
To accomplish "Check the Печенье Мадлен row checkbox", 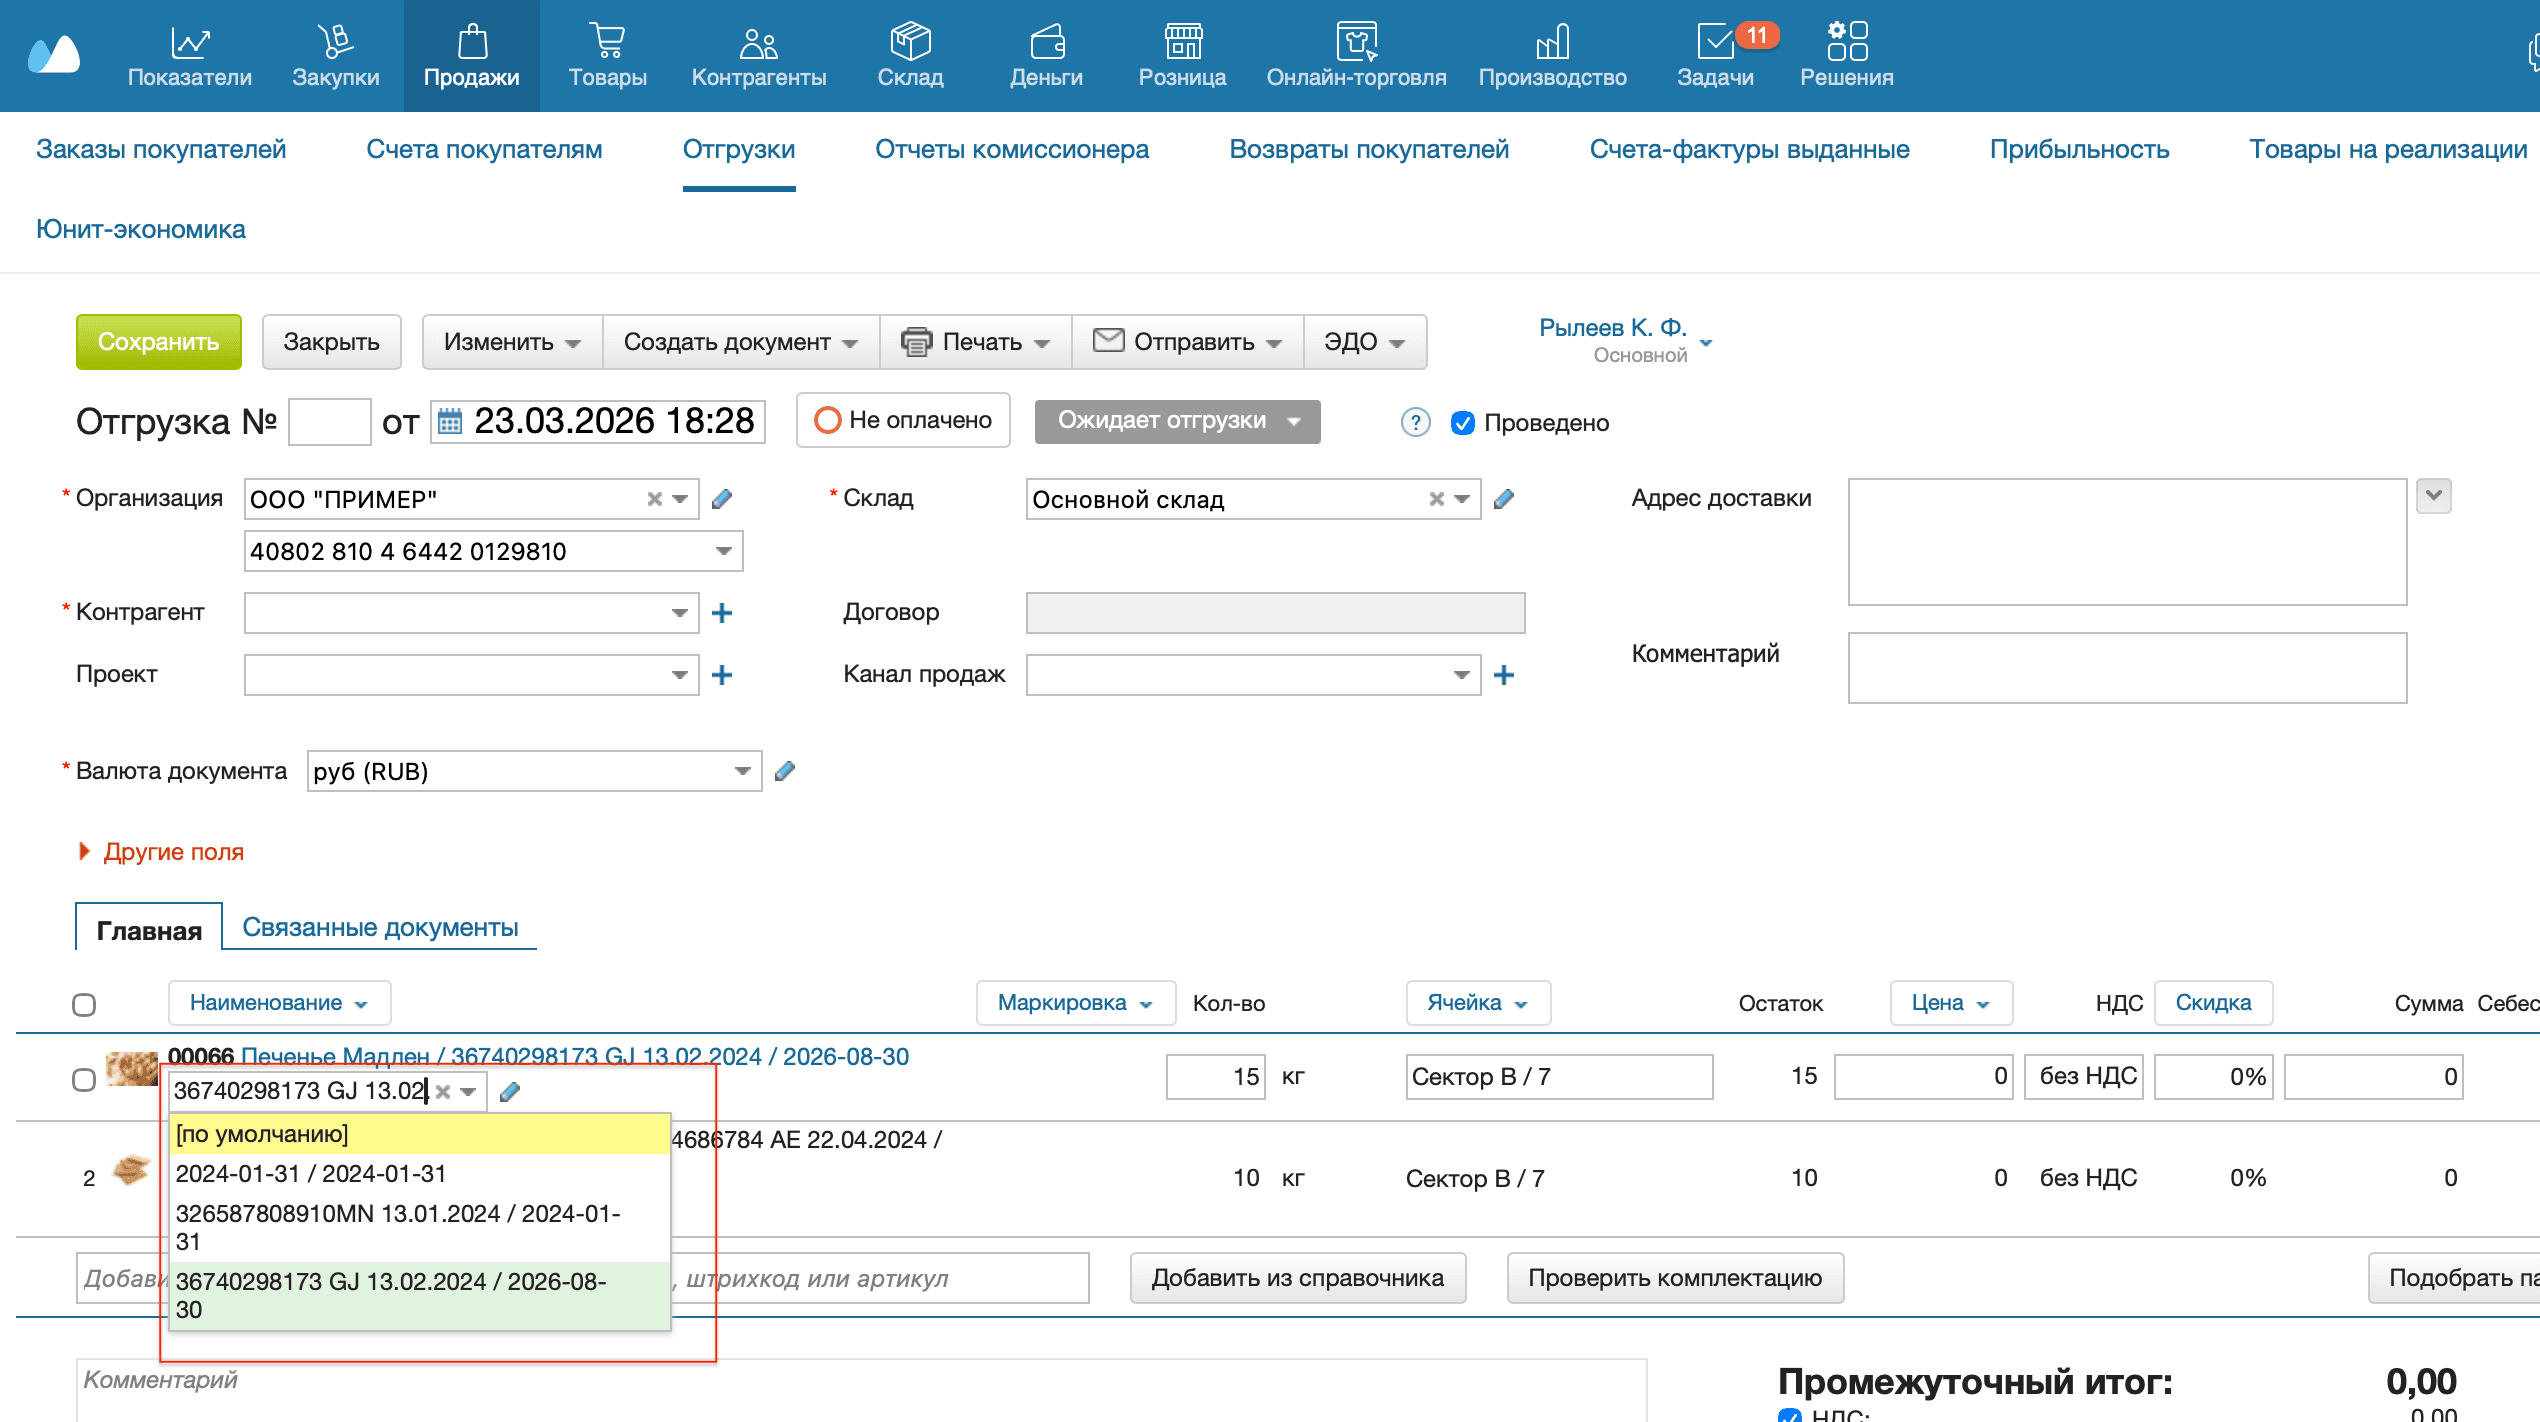I will [84, 1079].
